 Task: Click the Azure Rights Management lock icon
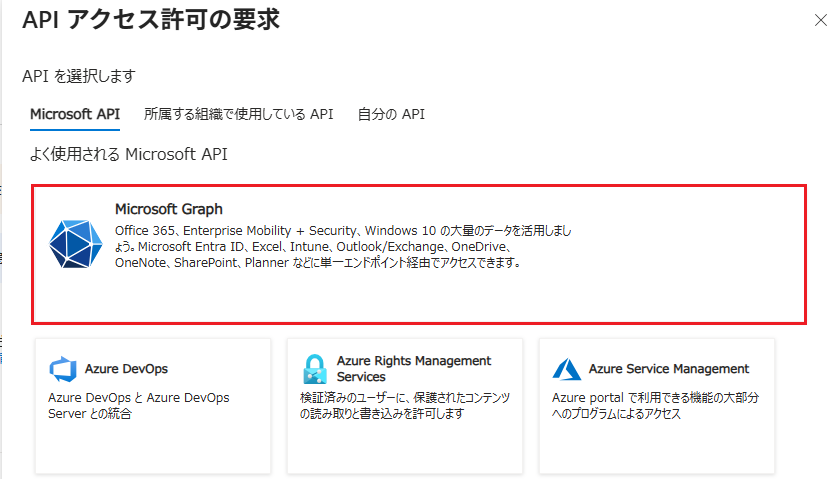click(x=315, y=369)
